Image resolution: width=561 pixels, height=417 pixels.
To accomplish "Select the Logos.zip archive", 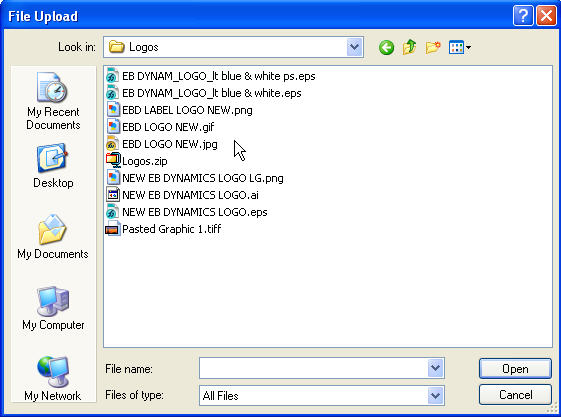I will pos(137,161).
